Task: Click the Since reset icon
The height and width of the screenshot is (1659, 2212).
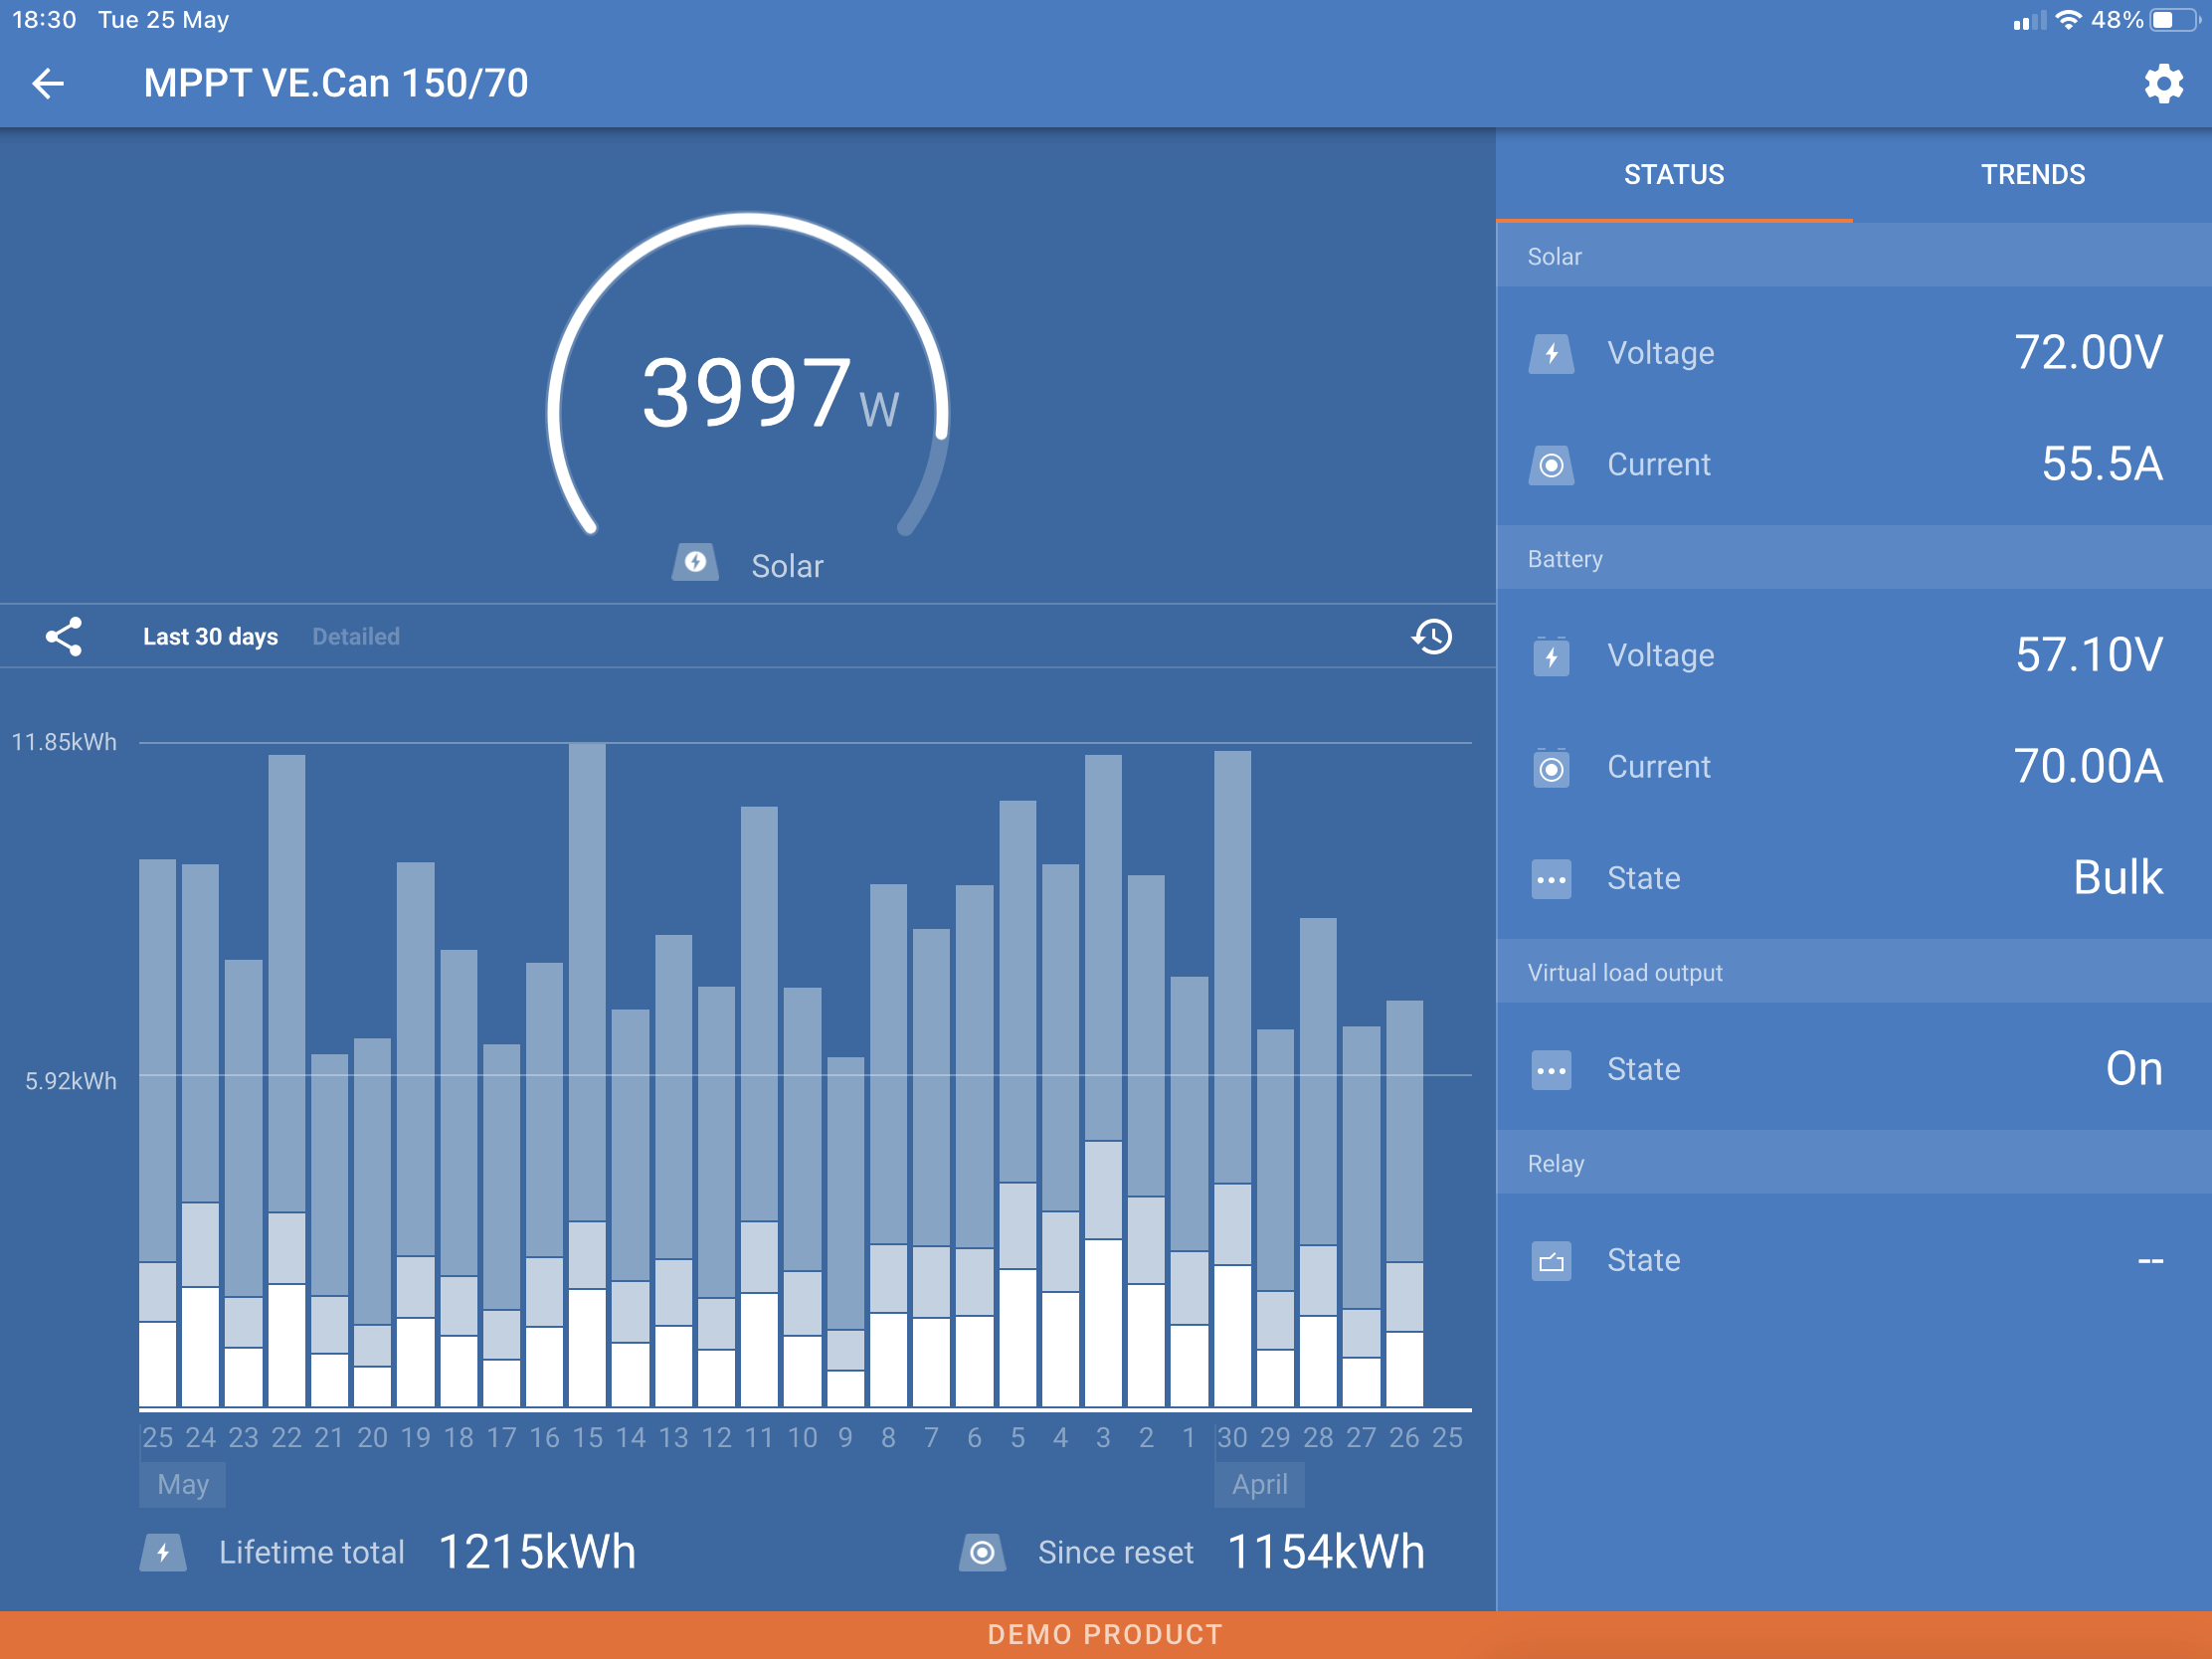Action: click(x=982, y=1553)
